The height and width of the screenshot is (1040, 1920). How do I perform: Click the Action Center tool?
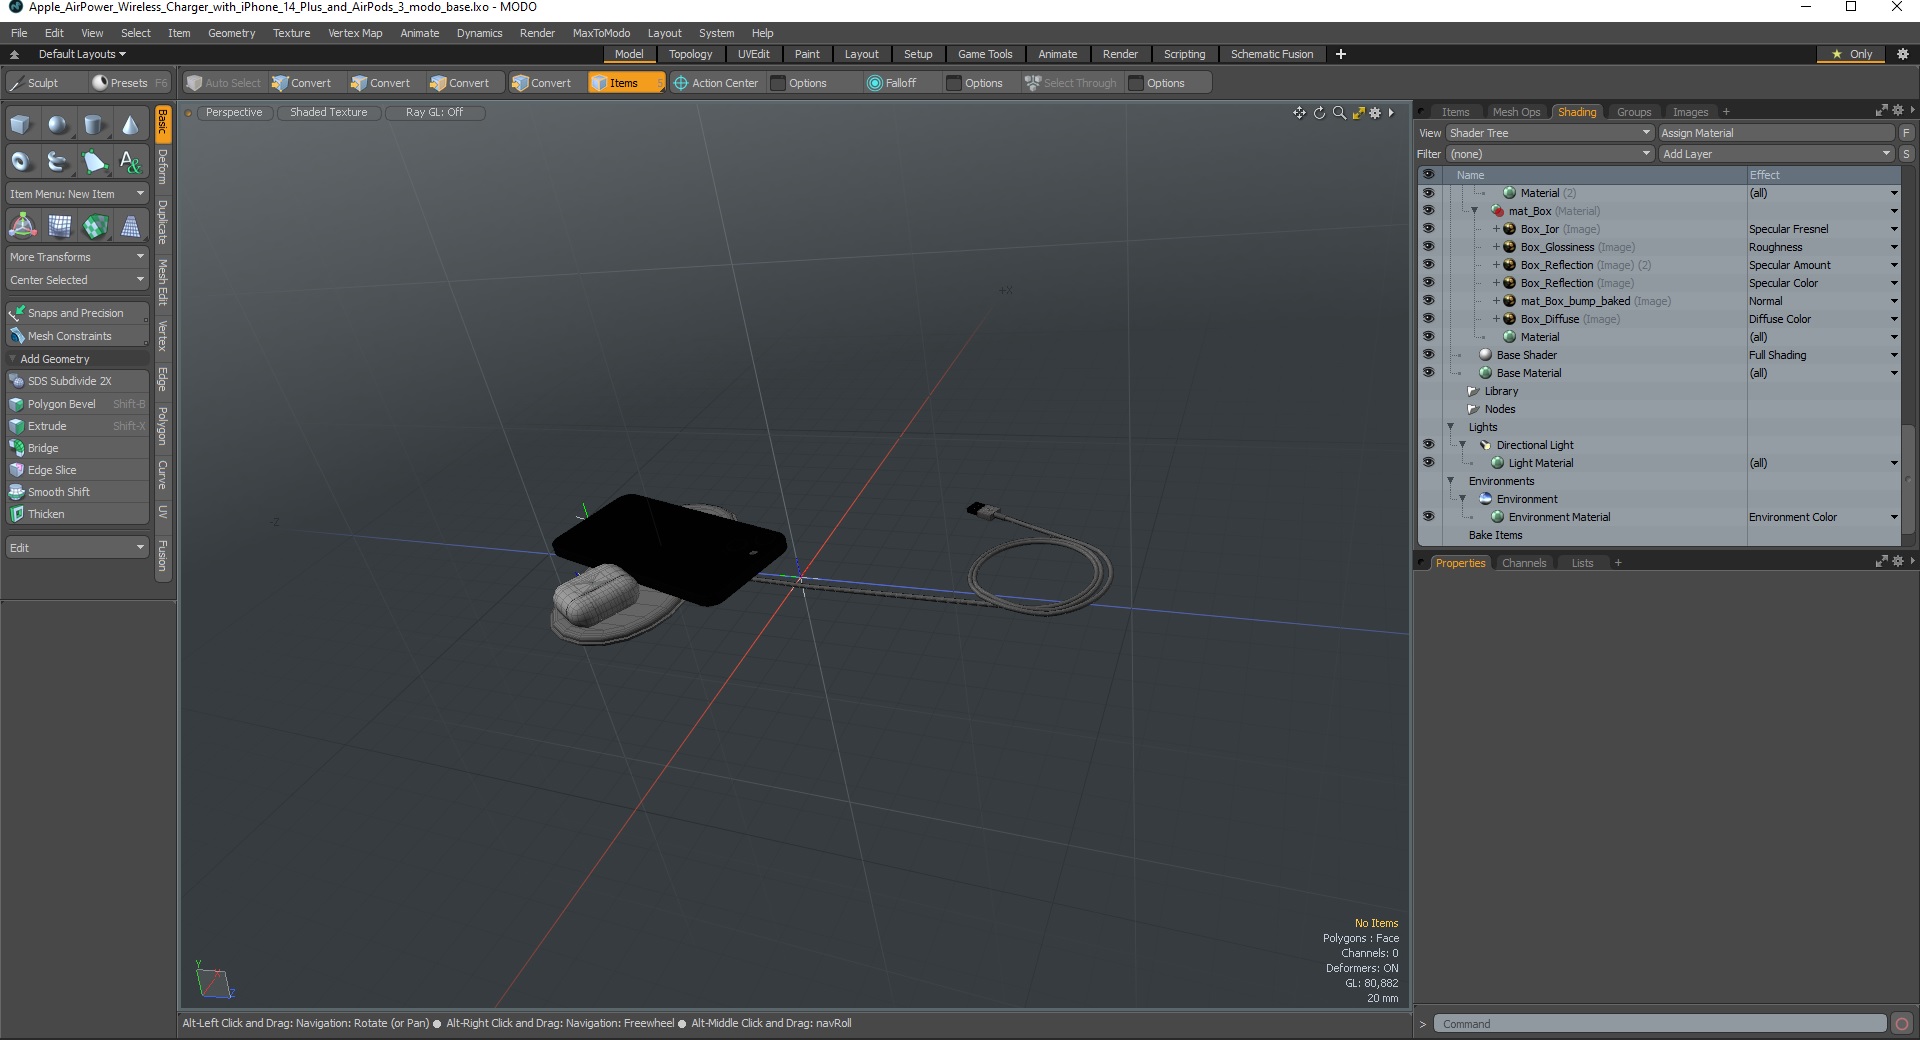[715, 83]
